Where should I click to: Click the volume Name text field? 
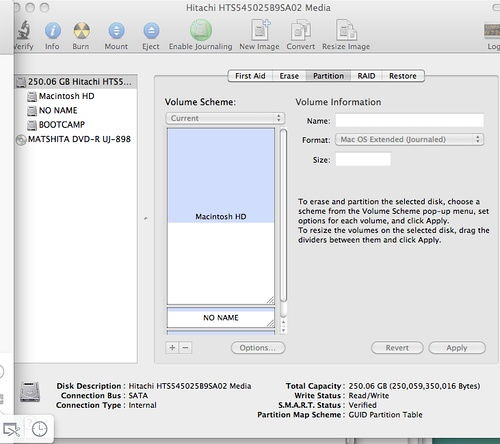point(409,120)
